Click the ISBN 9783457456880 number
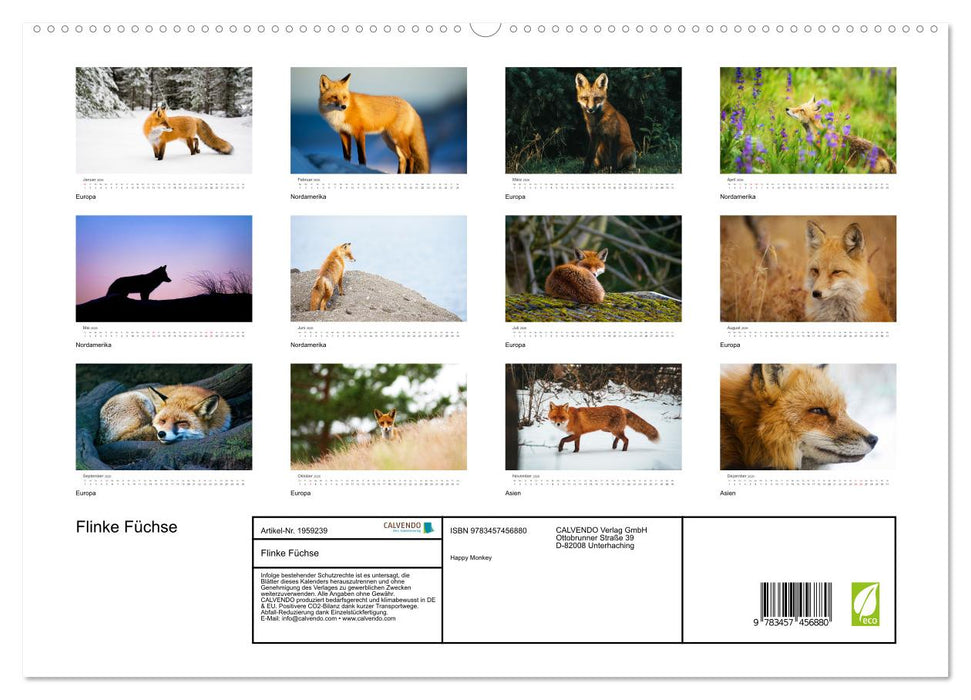 [x=489, y=529]
